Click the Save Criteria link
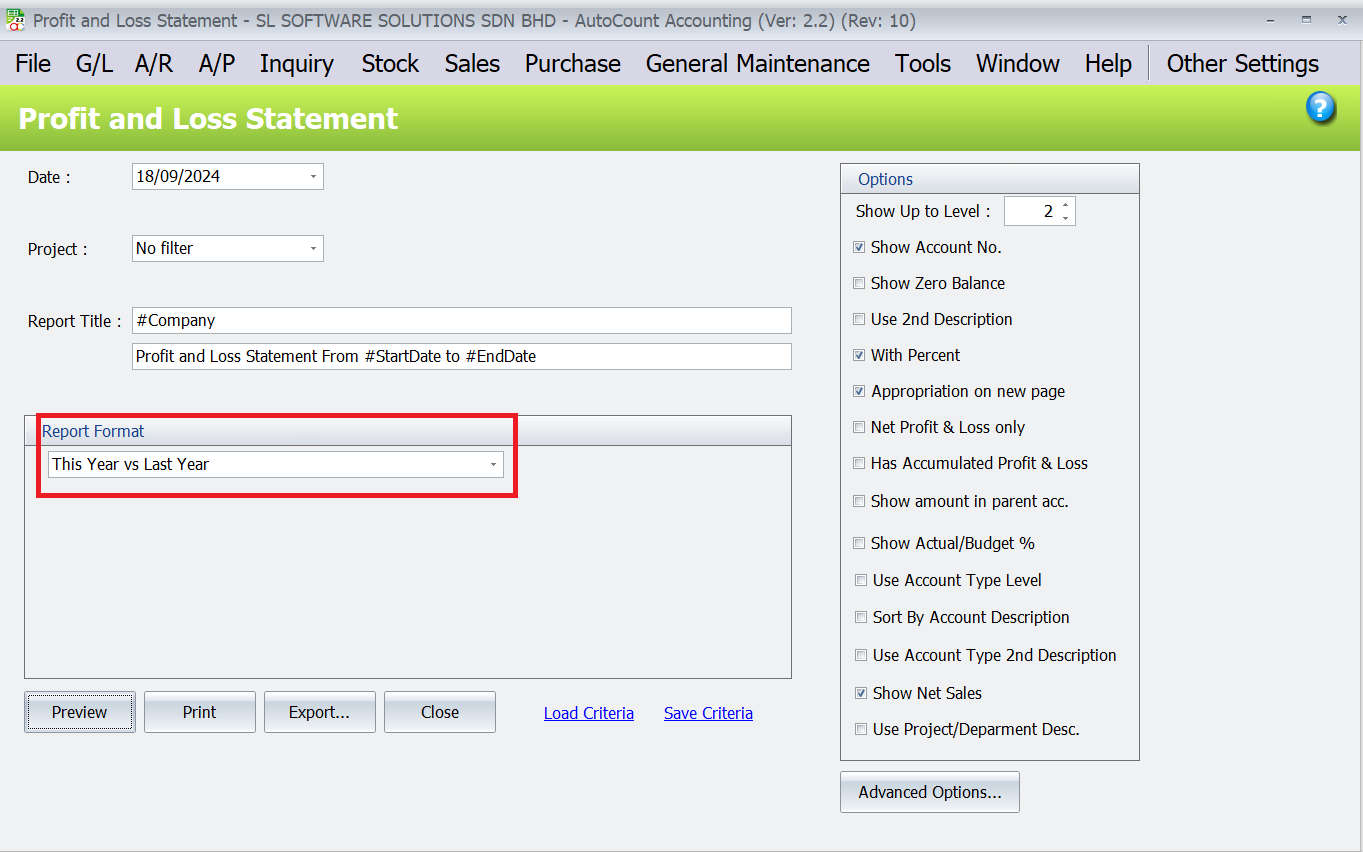Screen dimensions: 1363x852 click(x=708, y=713)
